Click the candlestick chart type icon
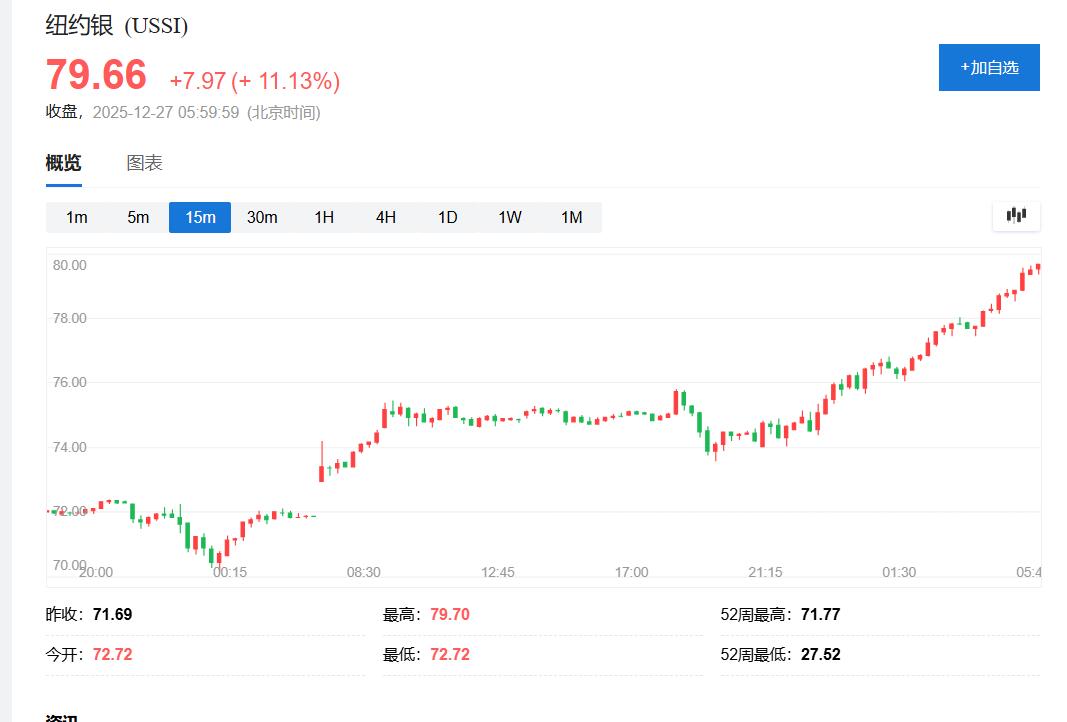The image size is (1067, 722). point(1016,216)
